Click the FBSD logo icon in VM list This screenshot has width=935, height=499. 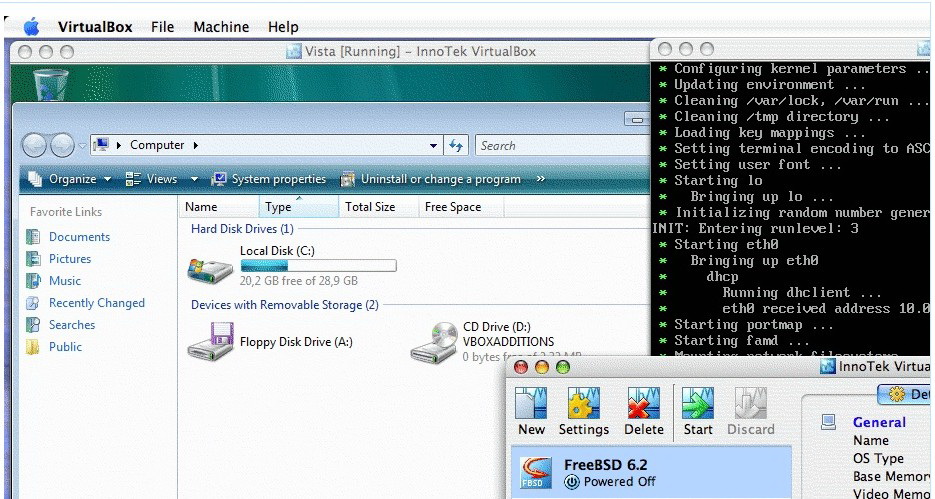[x=535, y=473]
